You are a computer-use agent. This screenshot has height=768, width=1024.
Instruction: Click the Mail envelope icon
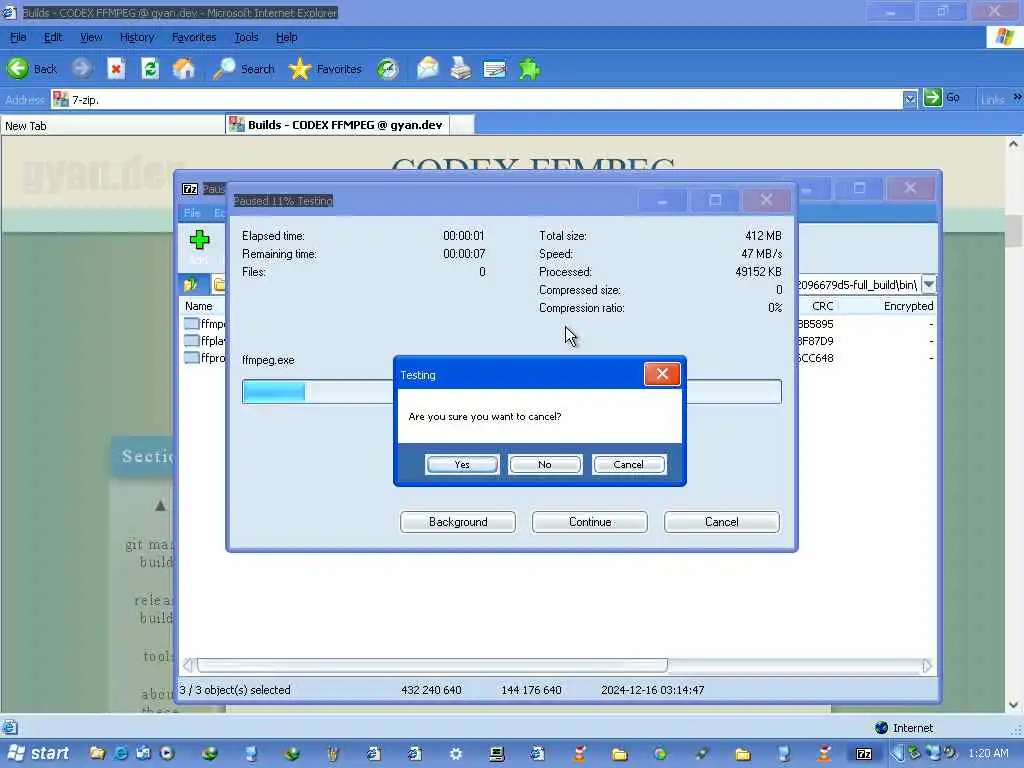[x=428, y=69]
